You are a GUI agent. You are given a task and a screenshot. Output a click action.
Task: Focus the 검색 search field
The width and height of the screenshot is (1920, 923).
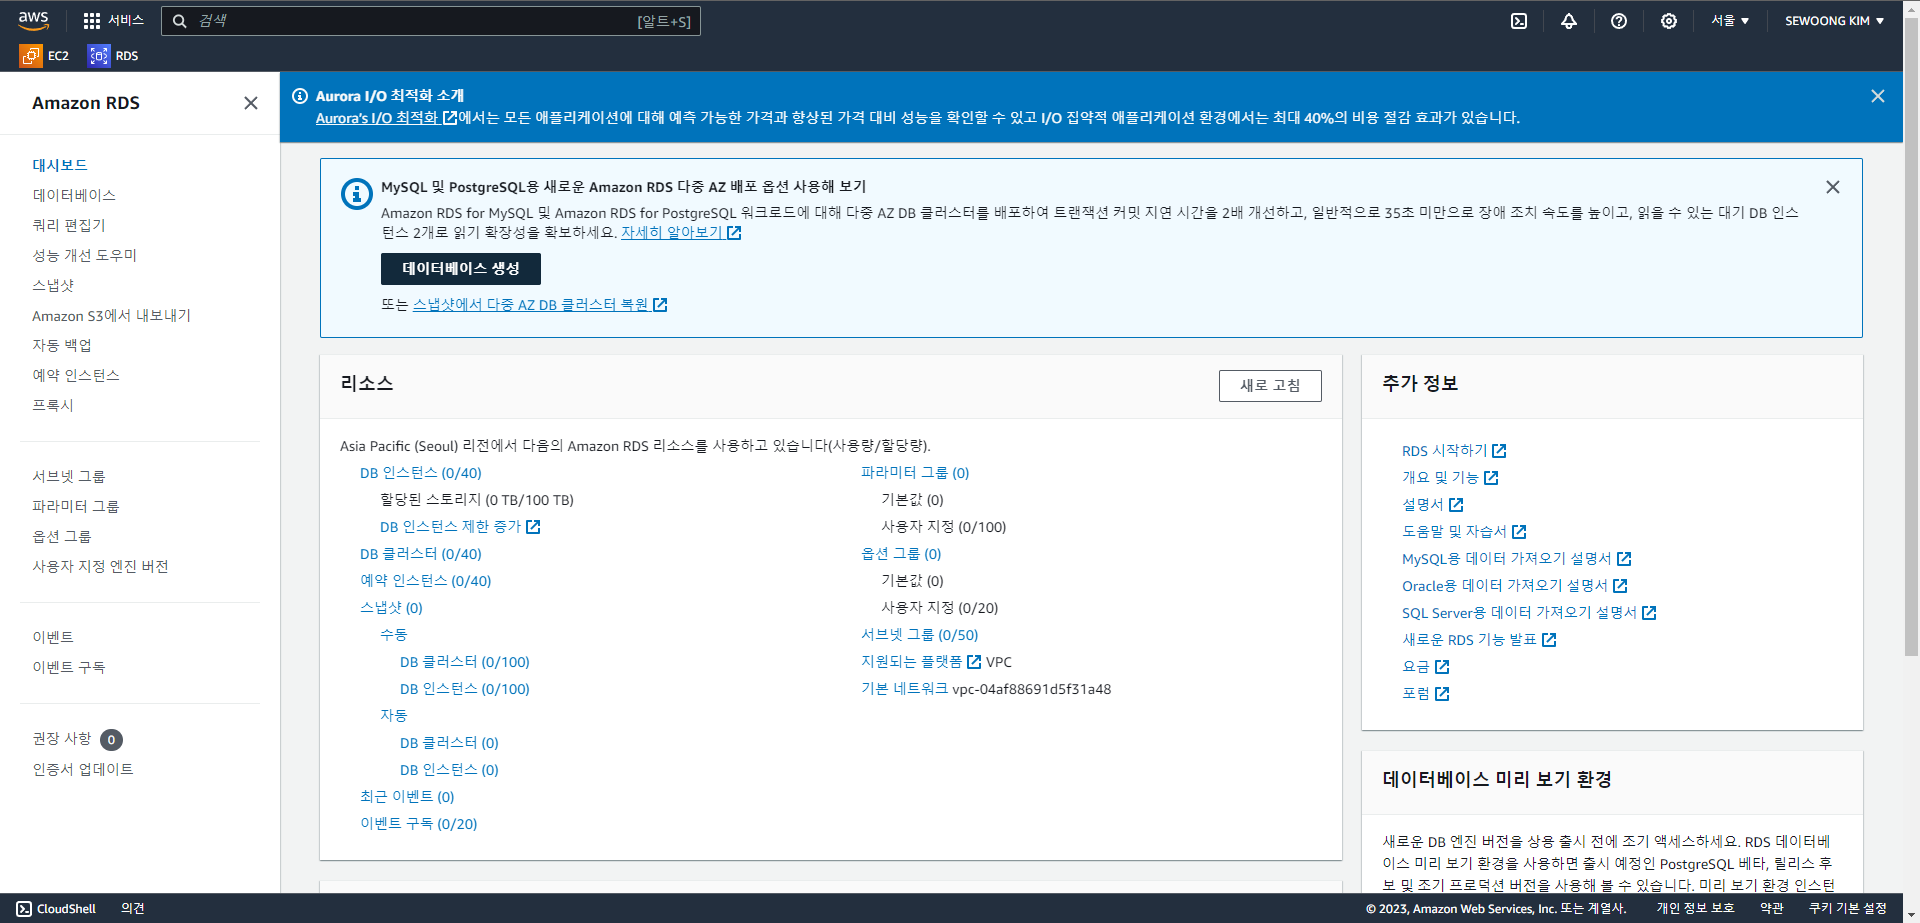(430, 21)
